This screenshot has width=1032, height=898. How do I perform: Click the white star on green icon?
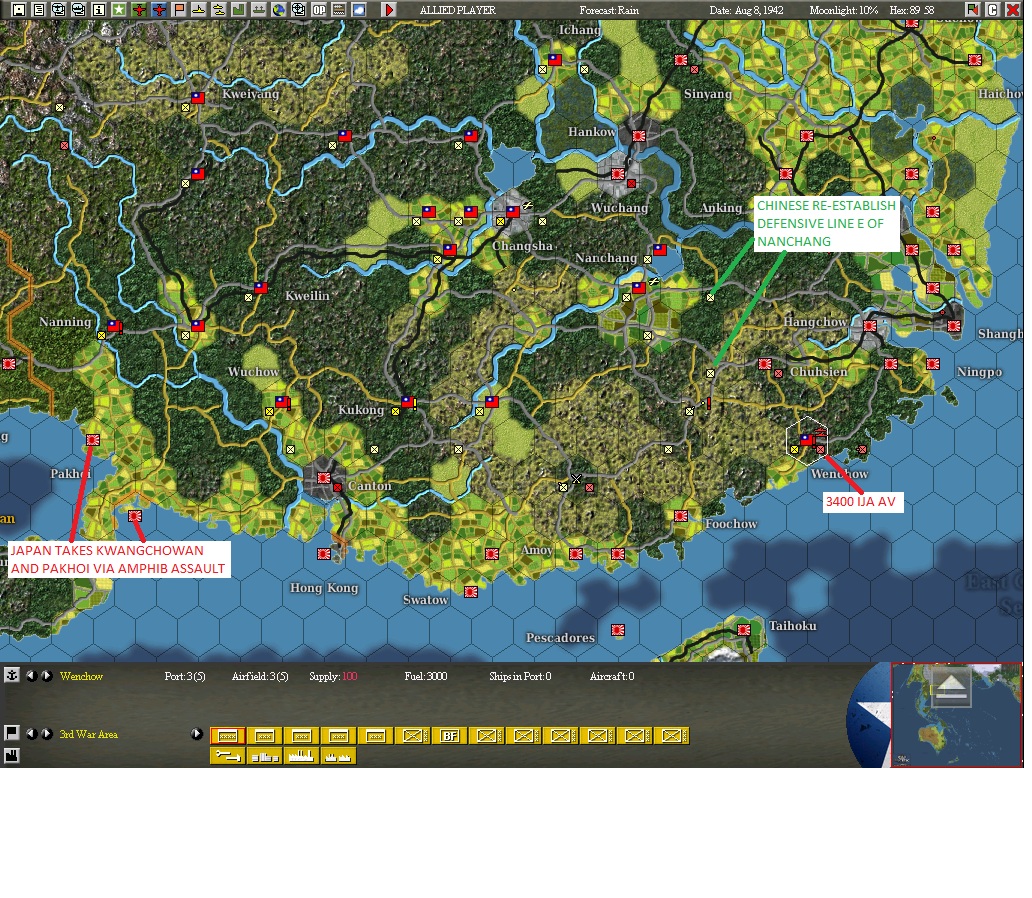(x=118, y=10)
